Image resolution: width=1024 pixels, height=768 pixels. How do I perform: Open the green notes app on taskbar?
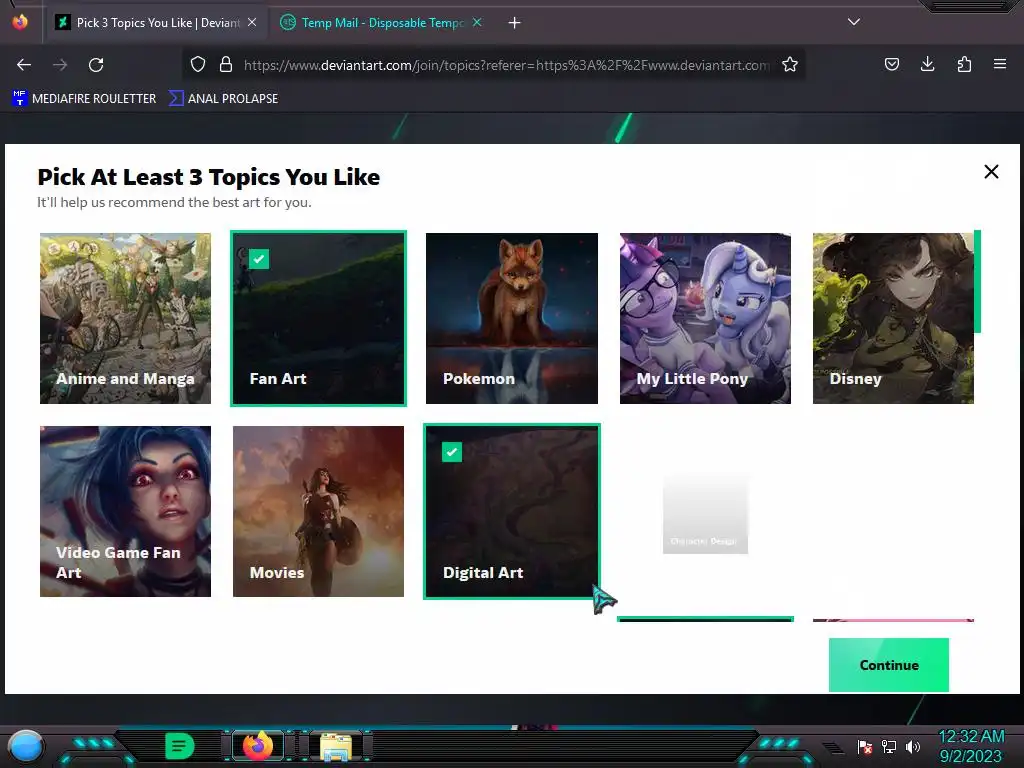(x=180, y=746)
